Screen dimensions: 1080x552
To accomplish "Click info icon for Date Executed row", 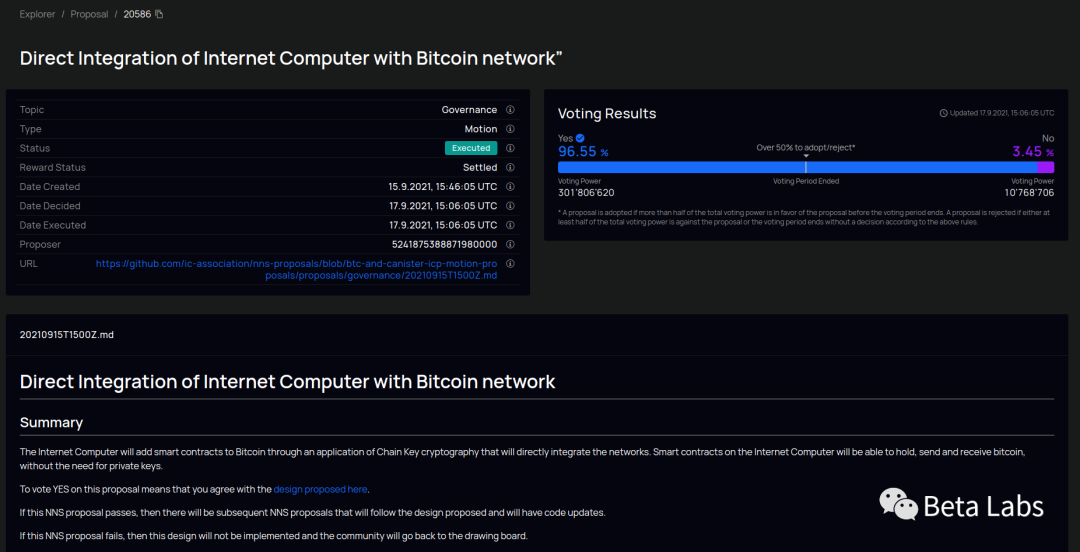I will [510, 225].
